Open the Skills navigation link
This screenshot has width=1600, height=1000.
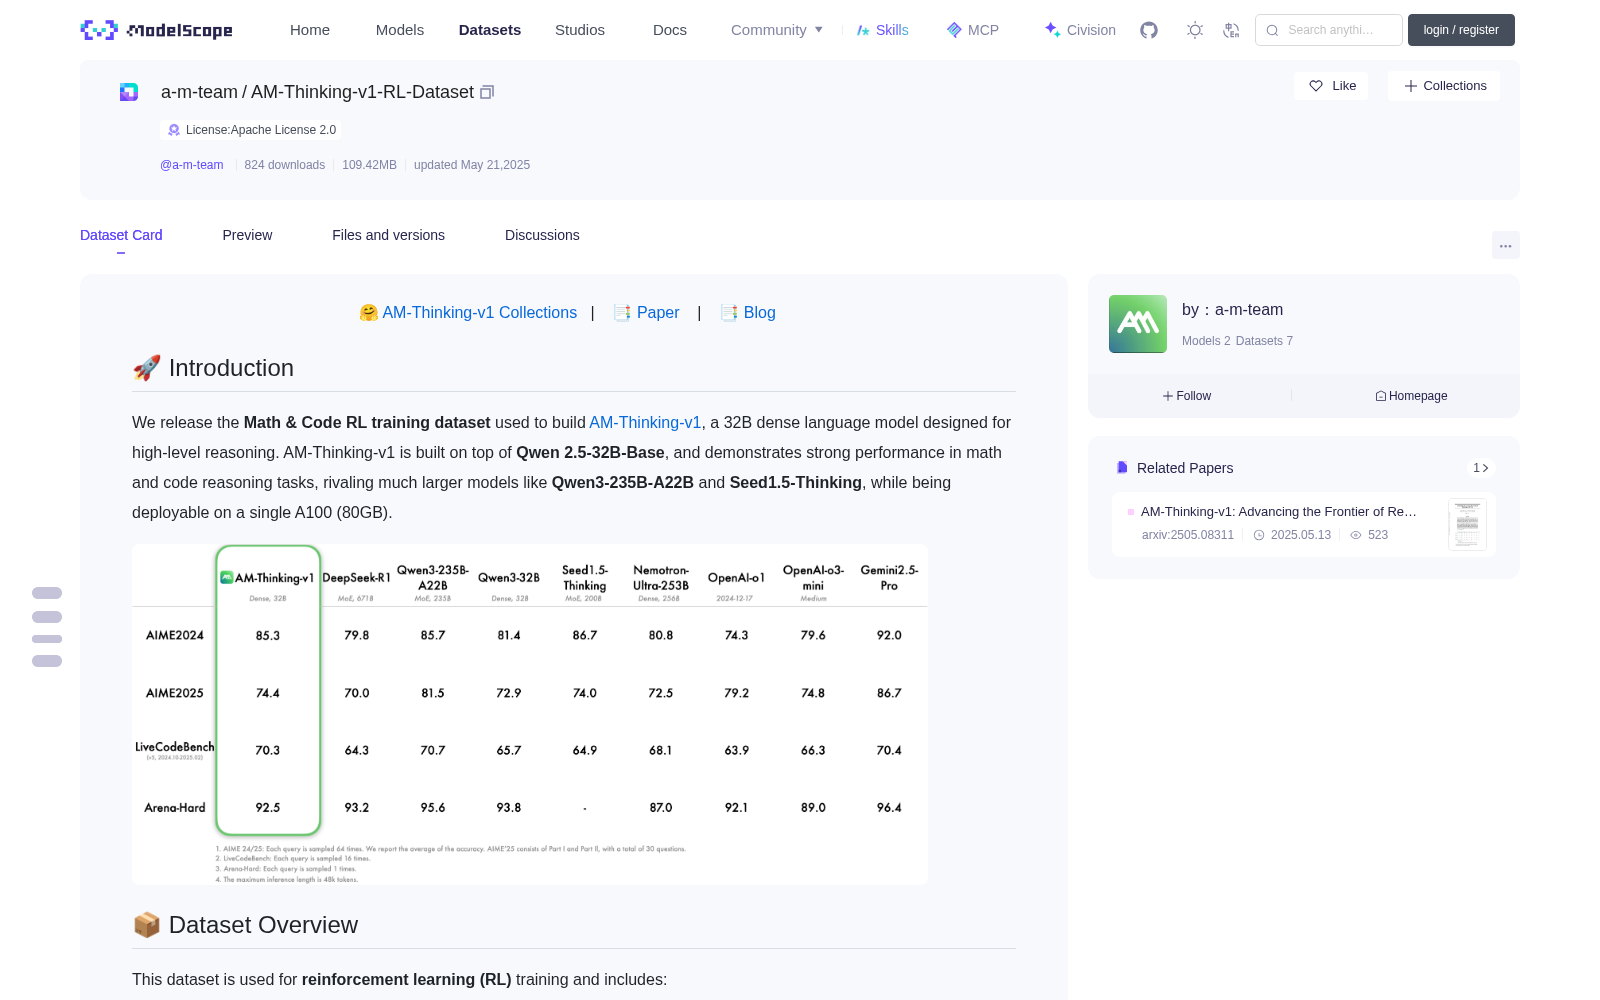pyautogui.click(x=883, y=30)
